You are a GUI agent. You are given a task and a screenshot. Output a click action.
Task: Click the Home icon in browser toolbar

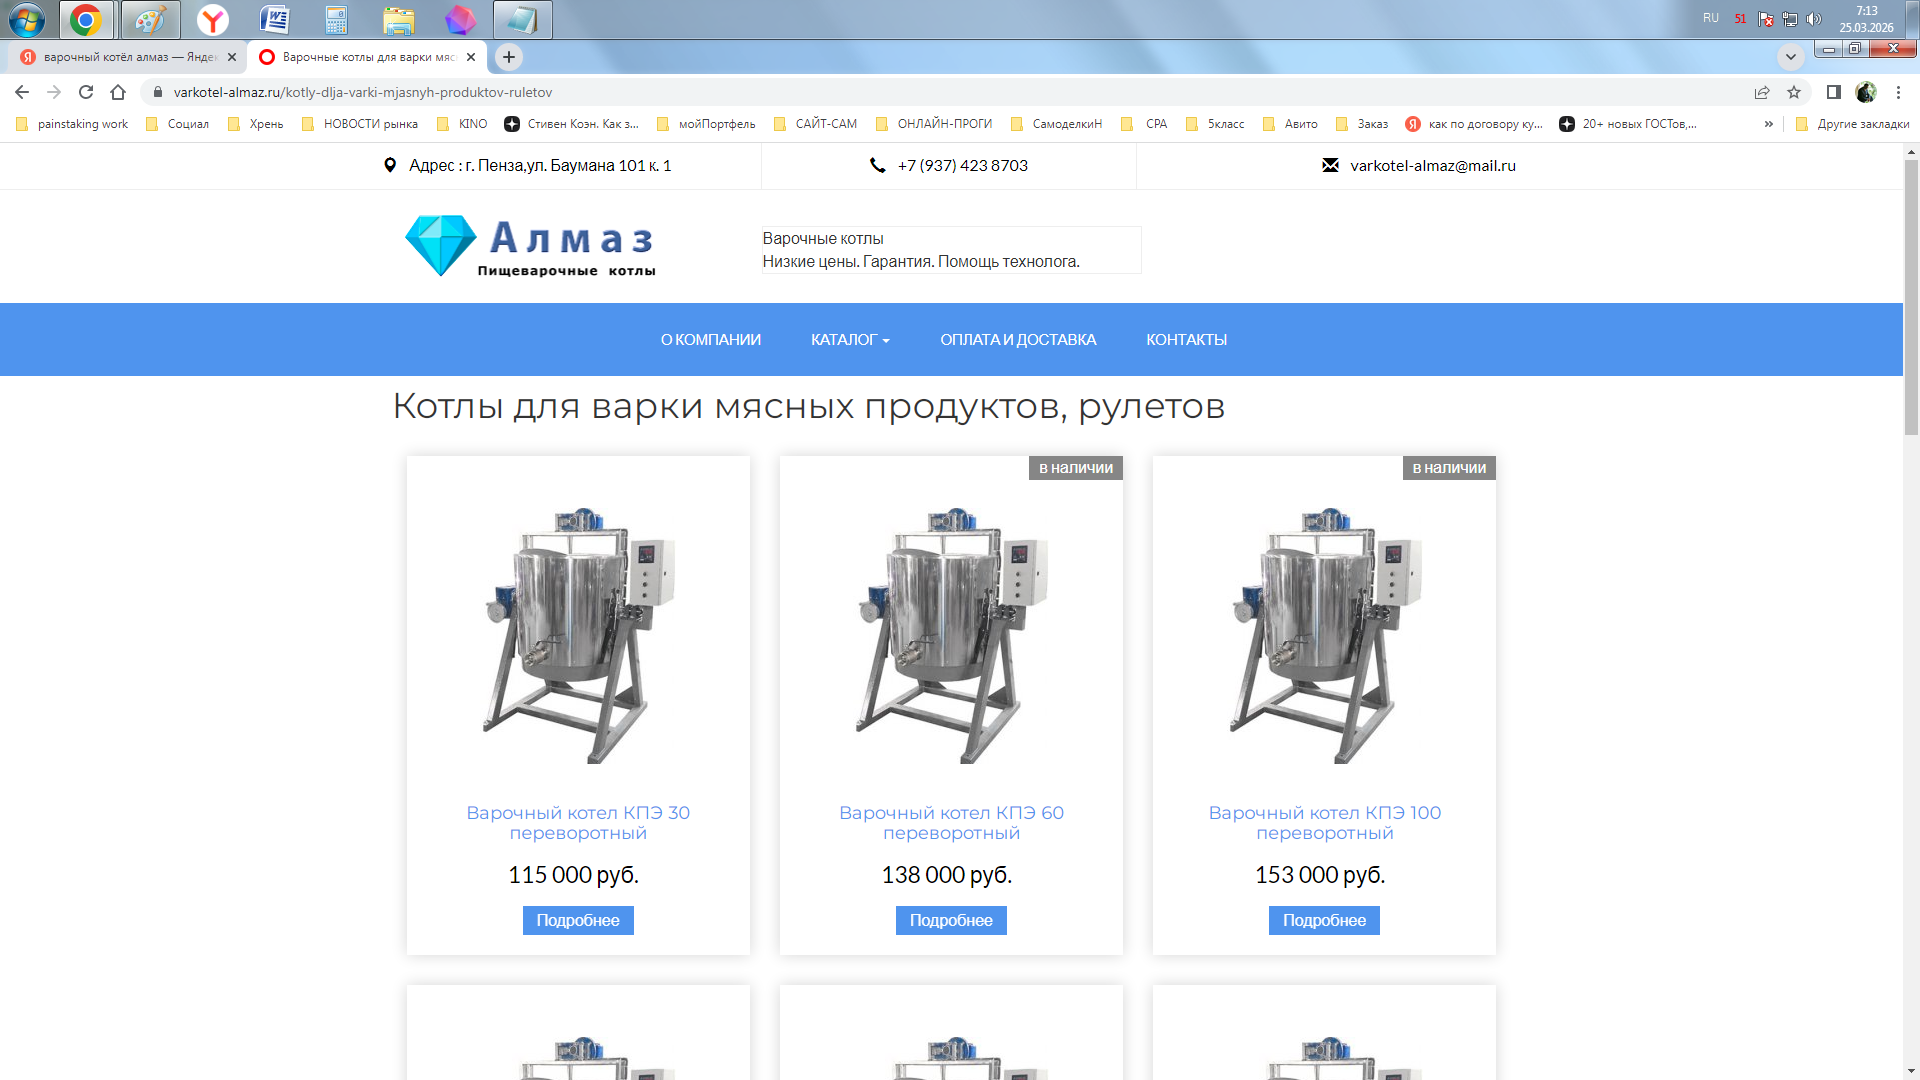[118, 92]
